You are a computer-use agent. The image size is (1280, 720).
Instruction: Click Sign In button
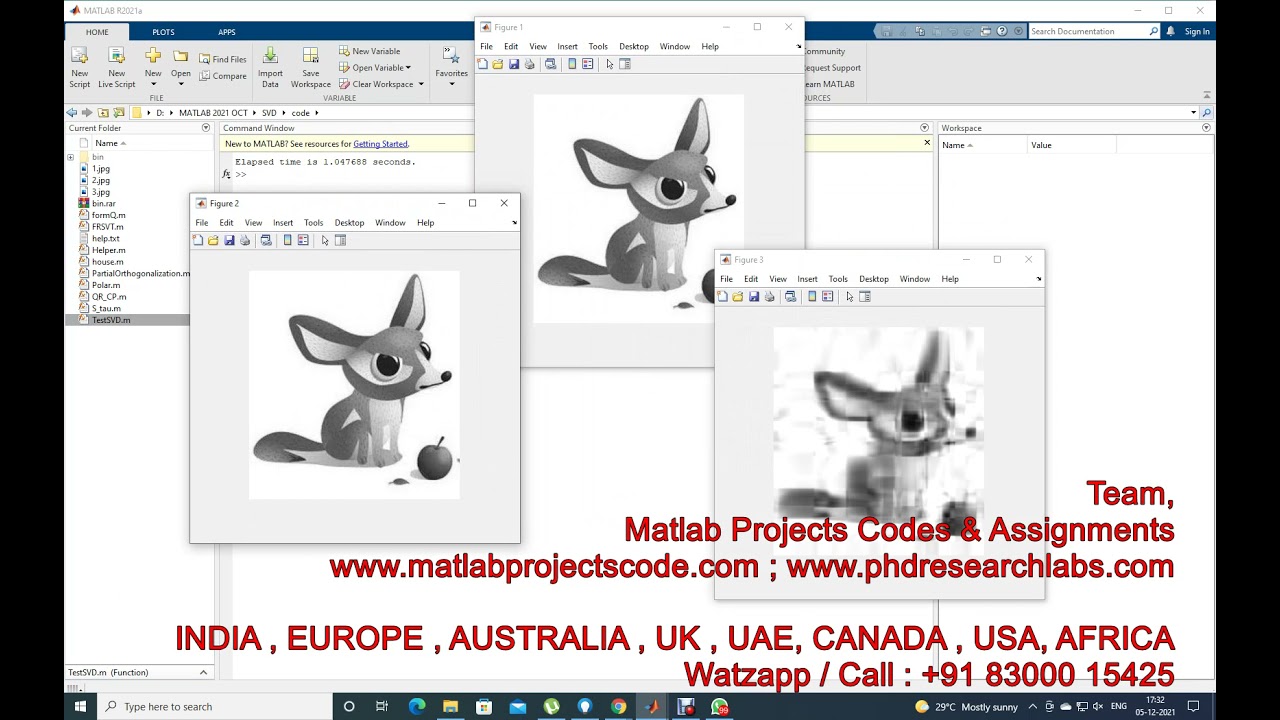coord(1197,31)
